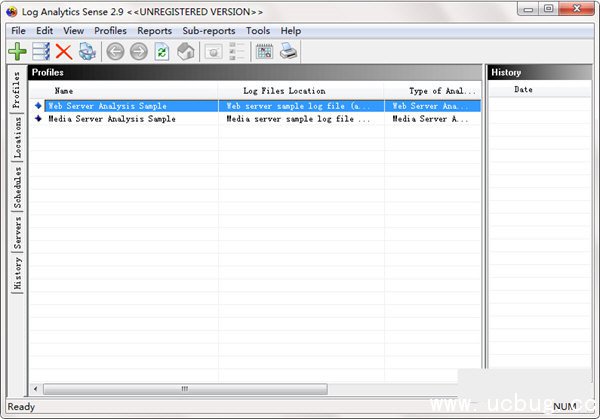Click the 'Media Server A...' type cell

point(430,119)
